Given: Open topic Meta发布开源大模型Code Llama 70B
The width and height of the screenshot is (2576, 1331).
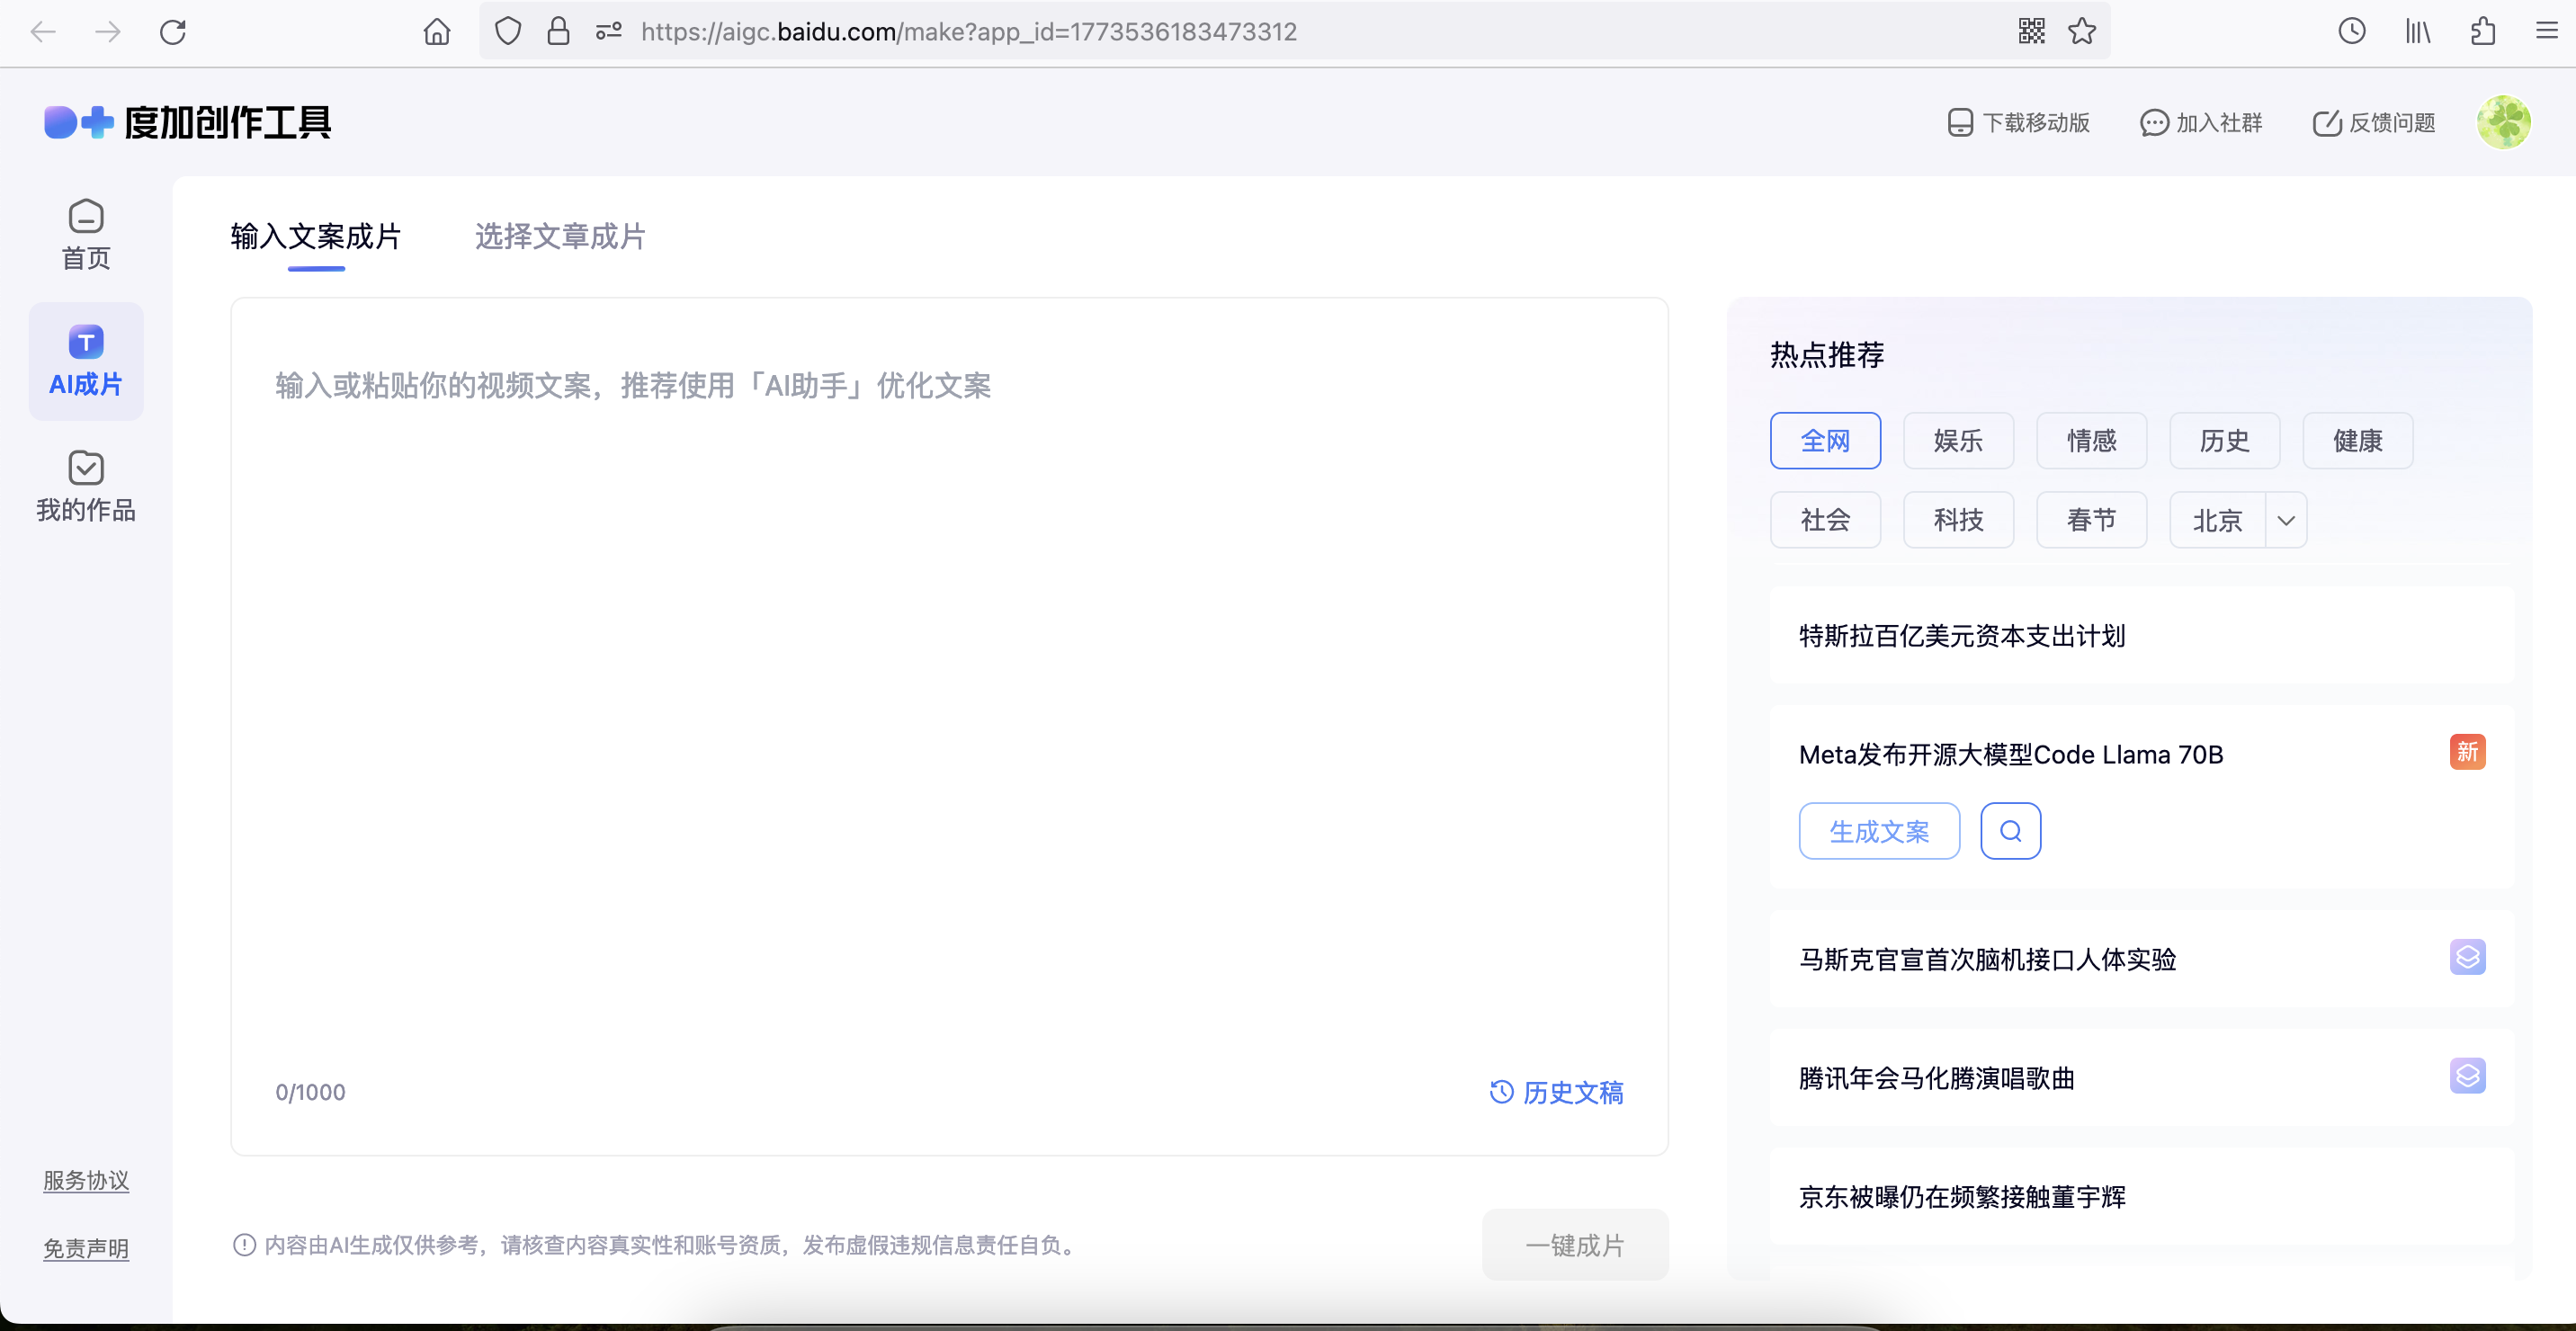Looking at the screenshot, I should (2010, 754).
